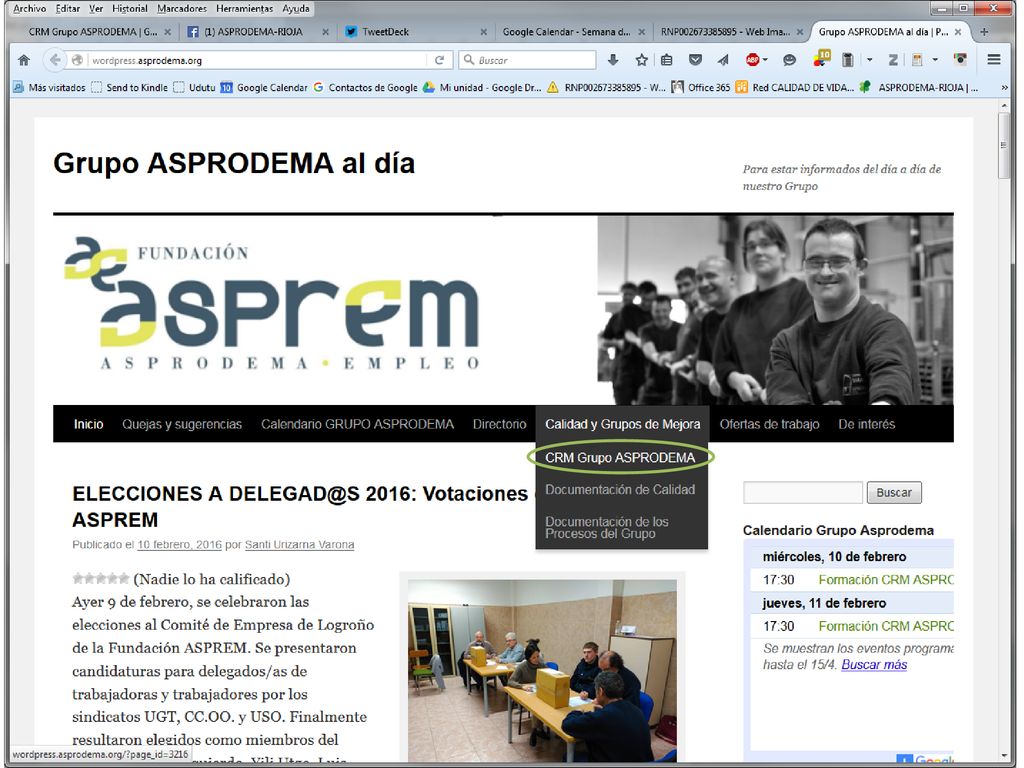
Task: Open the ASPRODEMA-RIOJA bookmark in bookmarks bar
Action: (x=918, y=88)
